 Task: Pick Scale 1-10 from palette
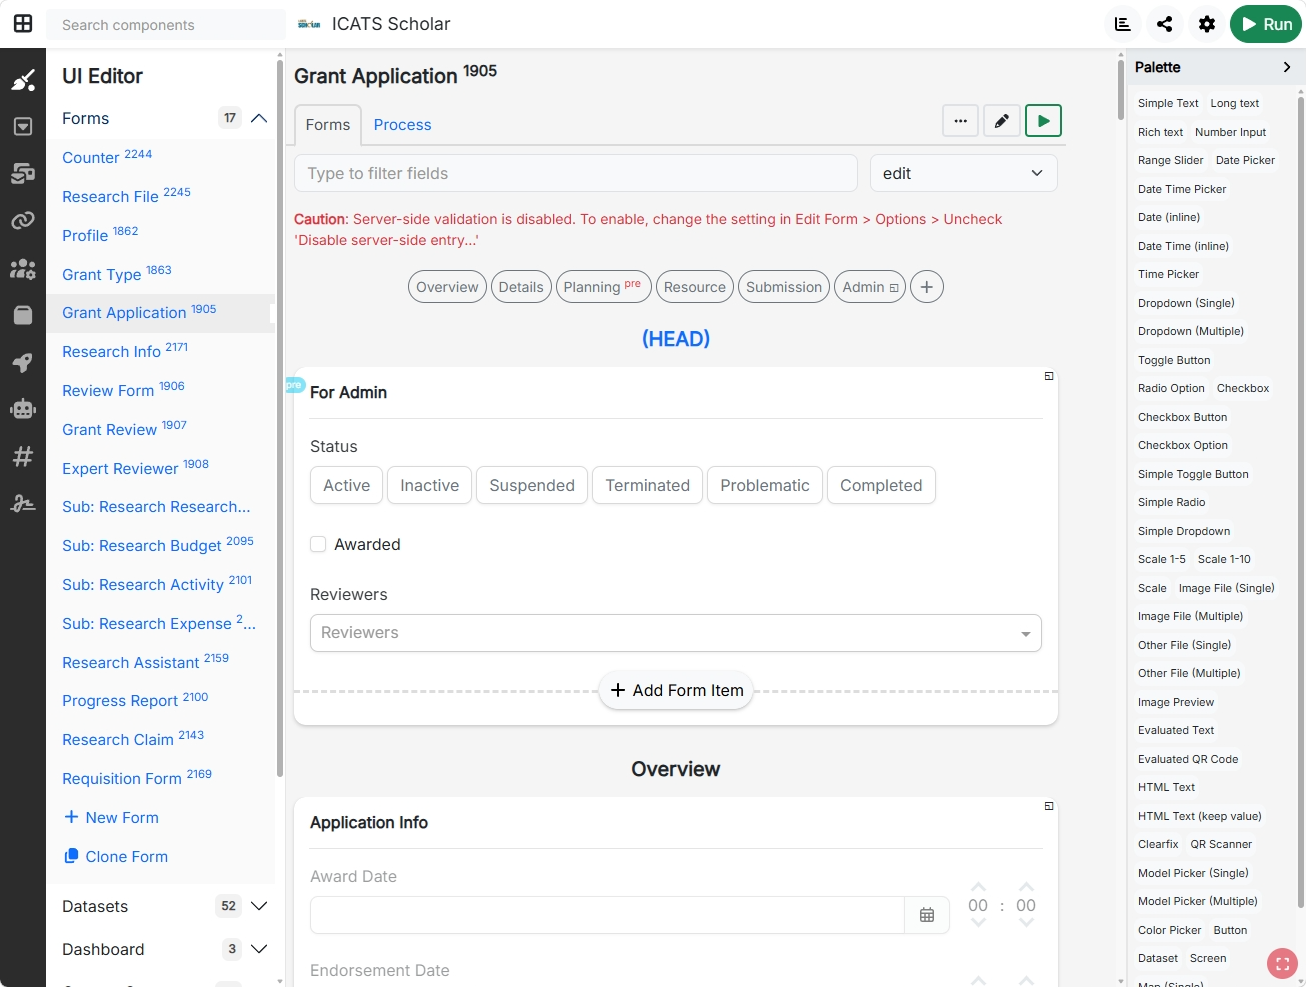click(x=1224, y=559)
